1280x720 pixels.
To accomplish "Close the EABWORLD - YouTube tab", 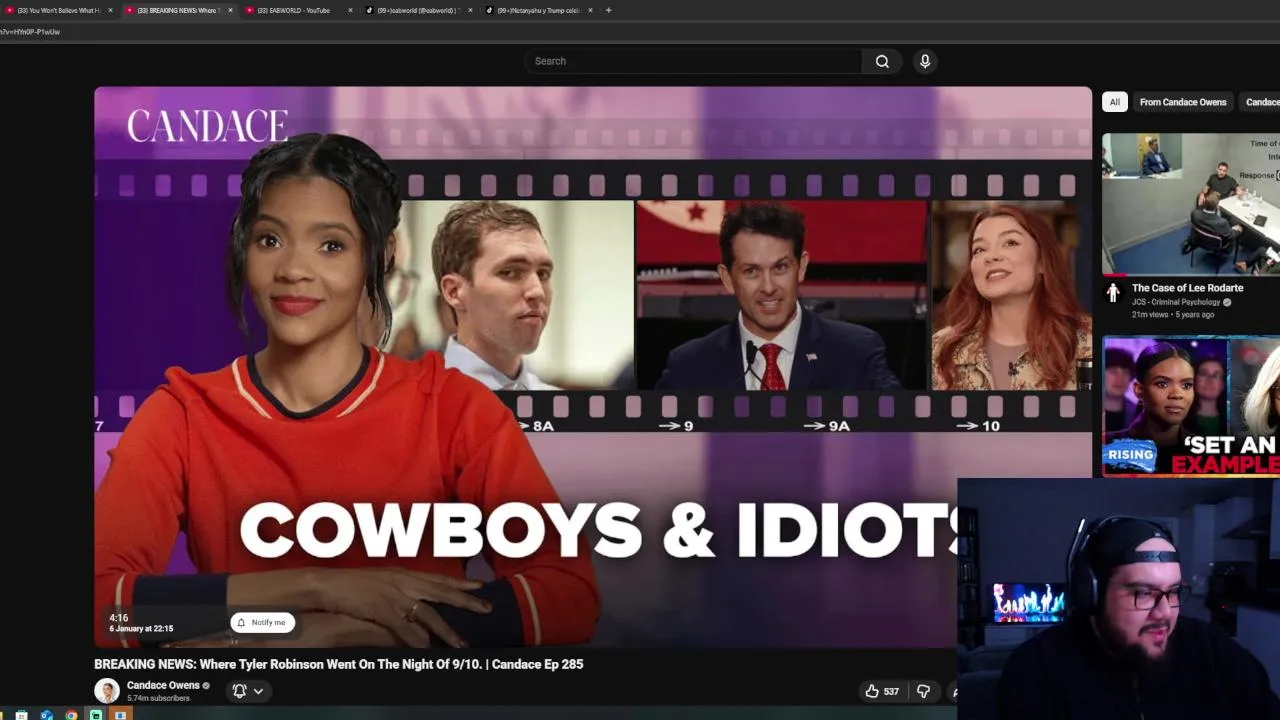I will coord(350,10).
